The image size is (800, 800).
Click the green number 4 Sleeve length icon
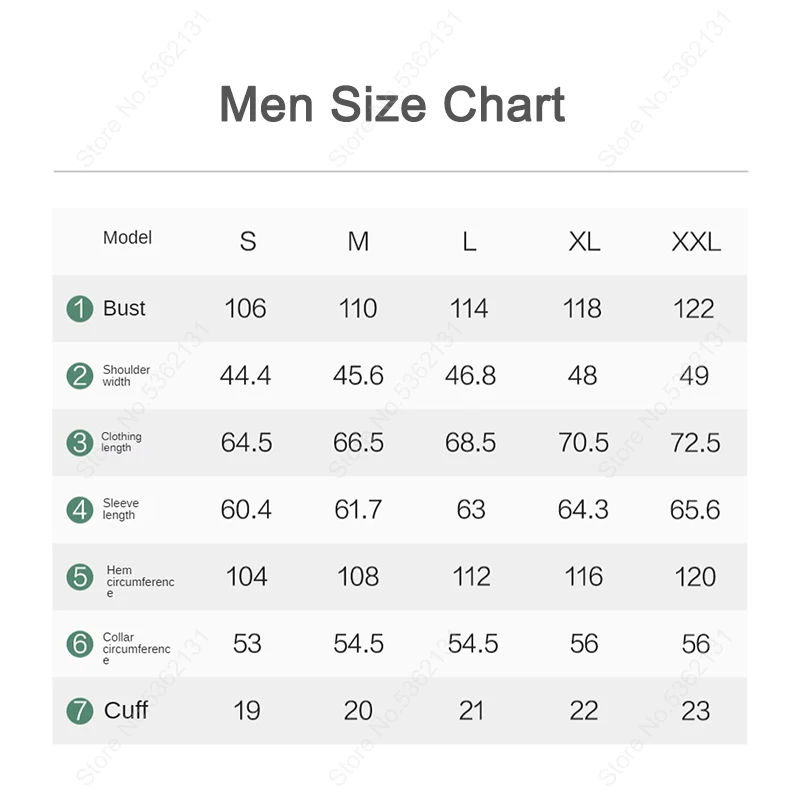[x=80, y=509]
